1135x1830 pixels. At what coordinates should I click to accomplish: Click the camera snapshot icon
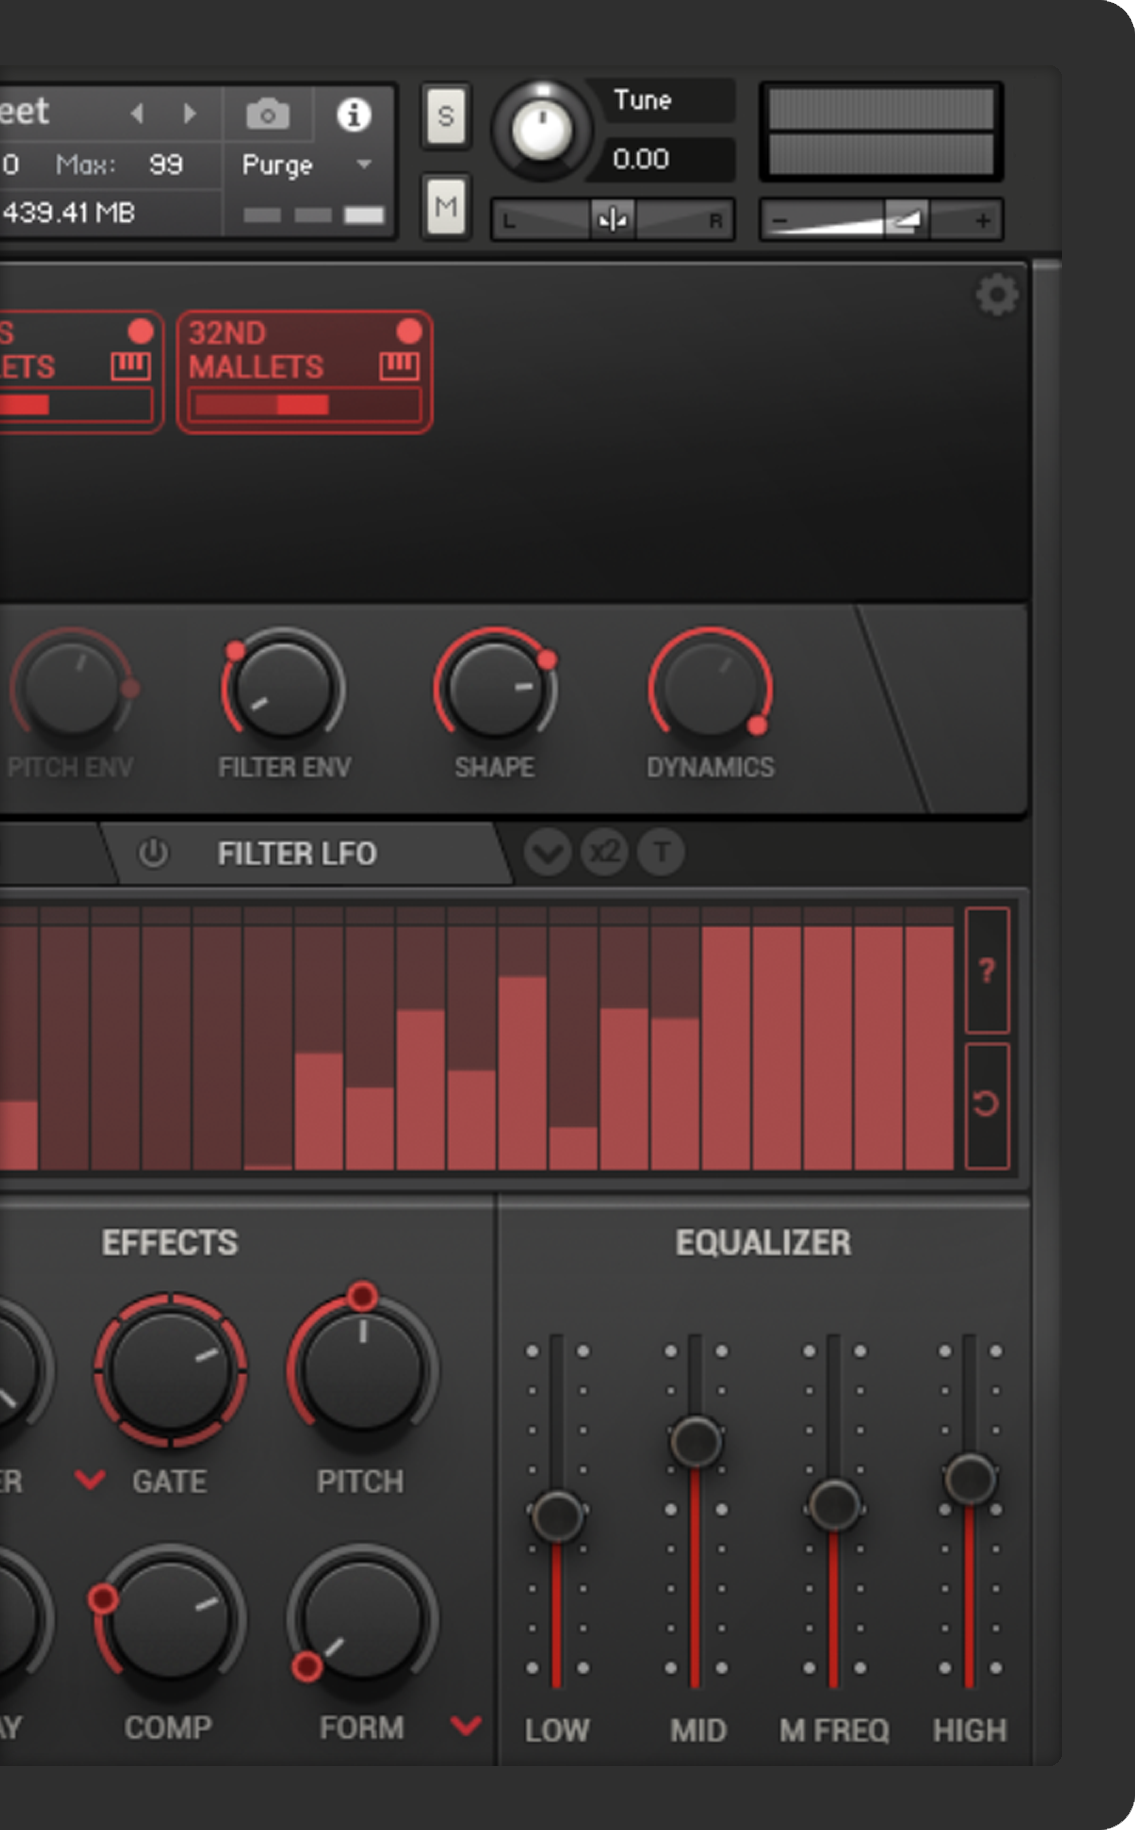[268, 115]
